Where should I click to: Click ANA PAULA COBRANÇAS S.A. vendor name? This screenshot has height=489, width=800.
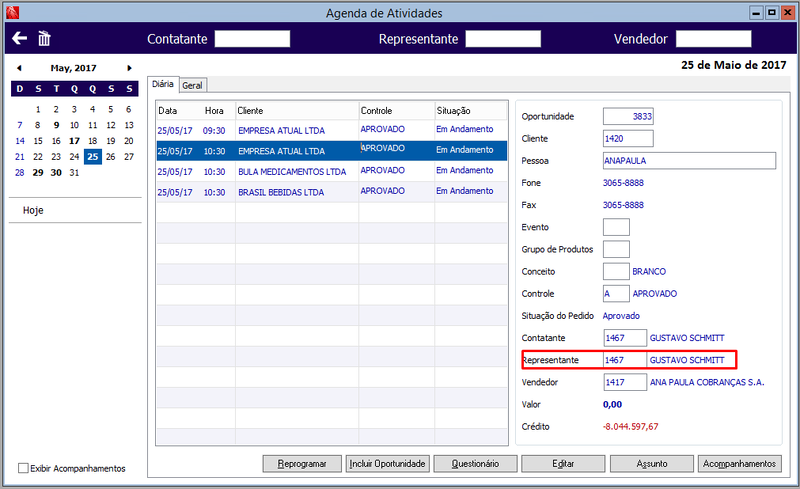(707, 382)
